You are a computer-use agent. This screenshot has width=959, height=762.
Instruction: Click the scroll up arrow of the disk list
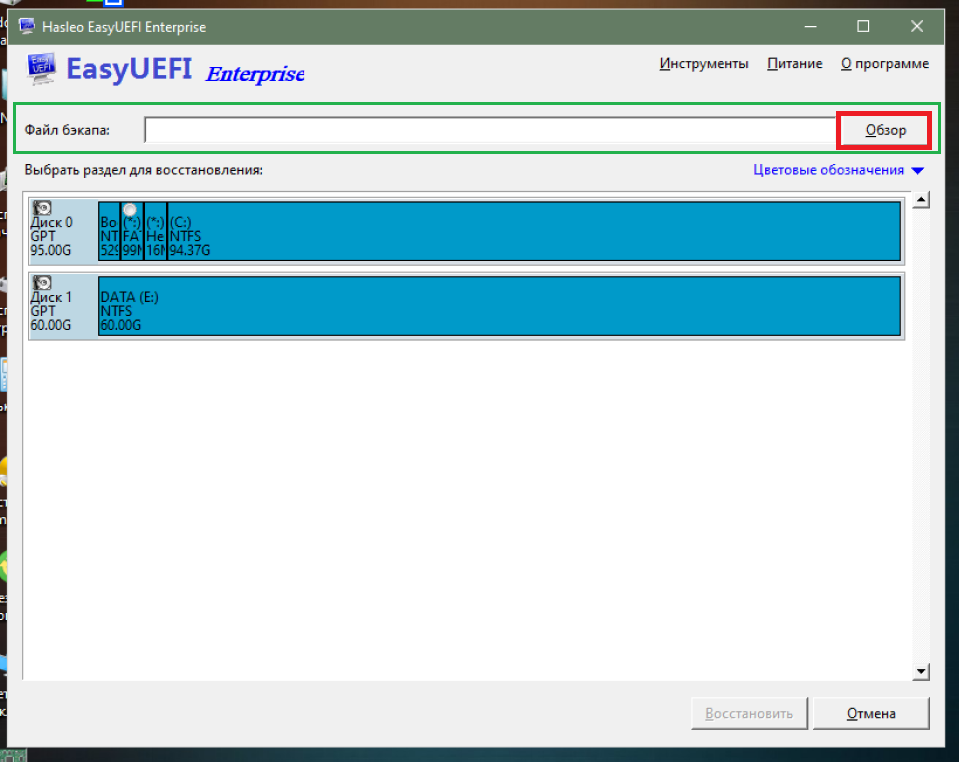tap(920, 200)
